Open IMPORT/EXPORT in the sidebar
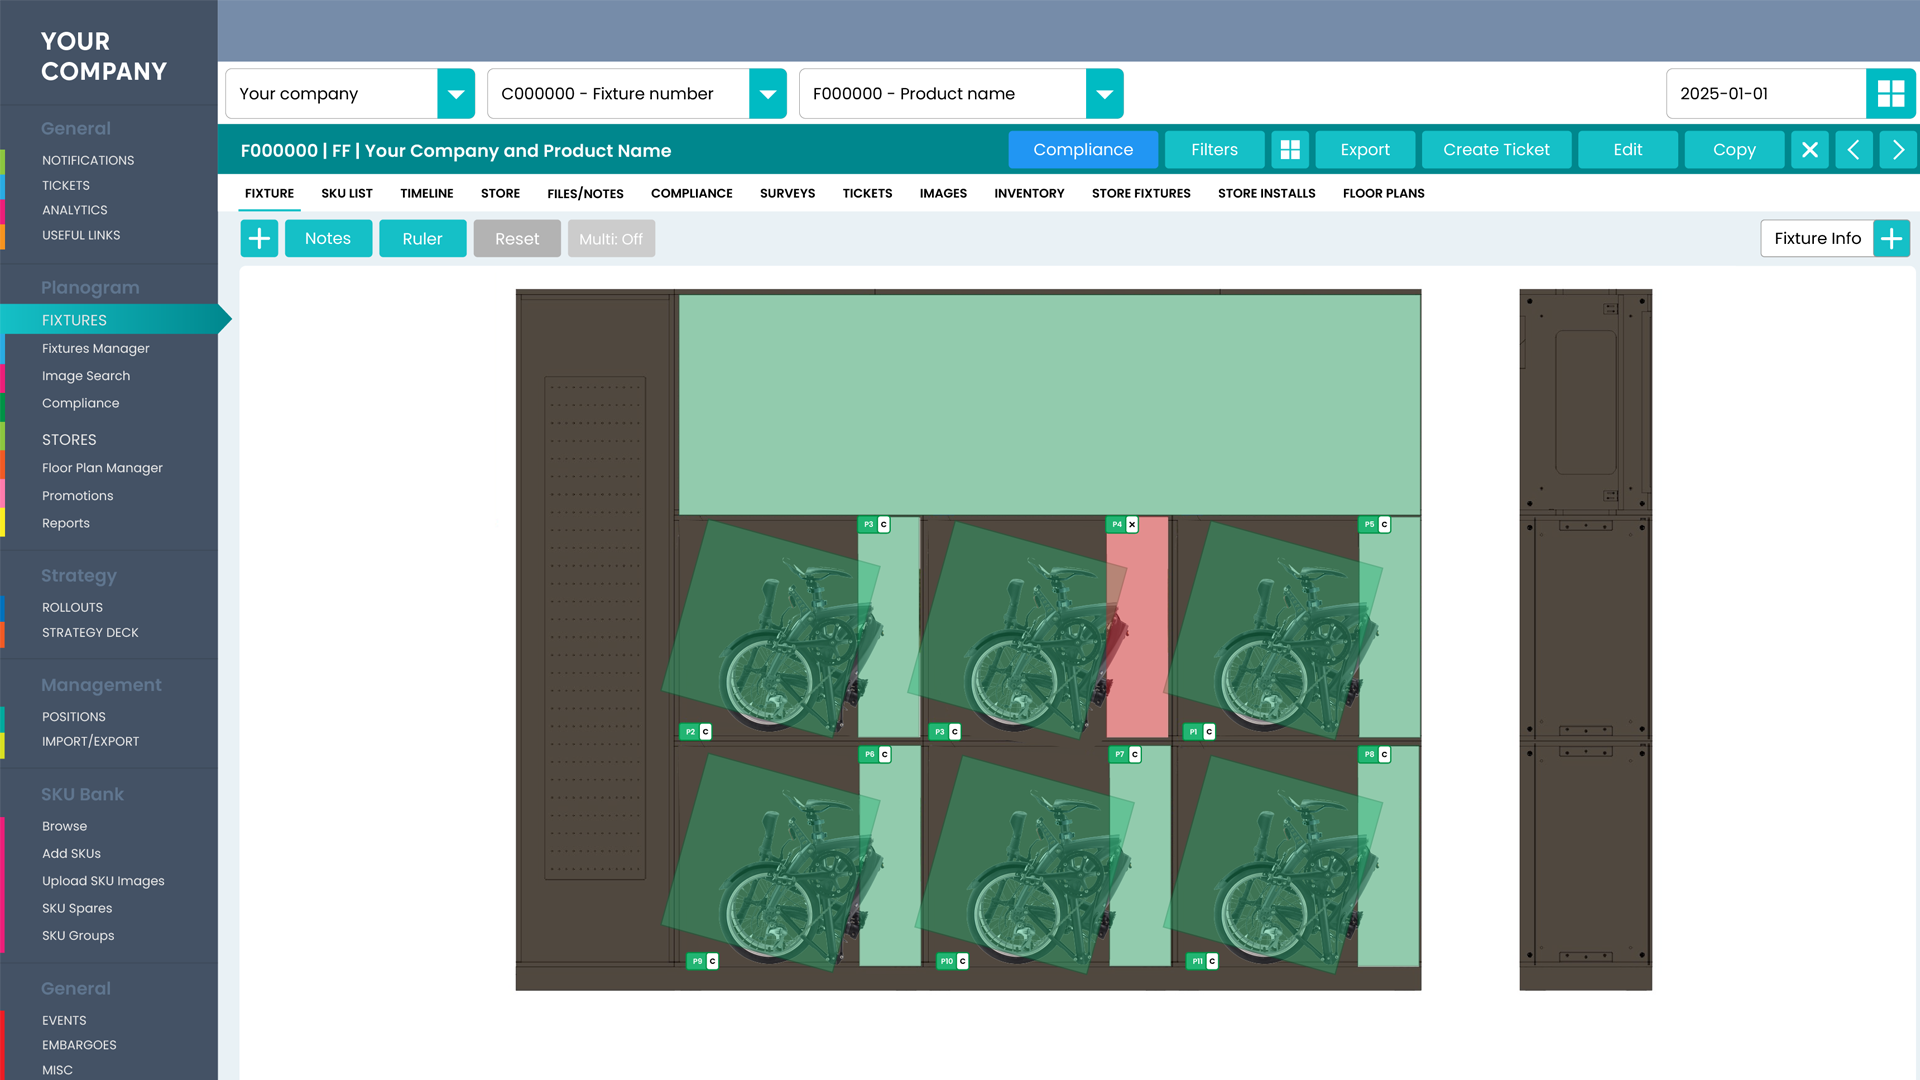 [90, 741]
